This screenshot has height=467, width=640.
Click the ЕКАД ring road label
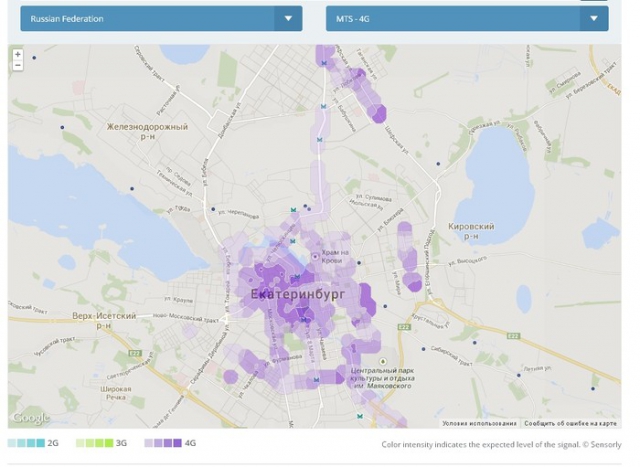pyautogui.click(x=614, y=87)
